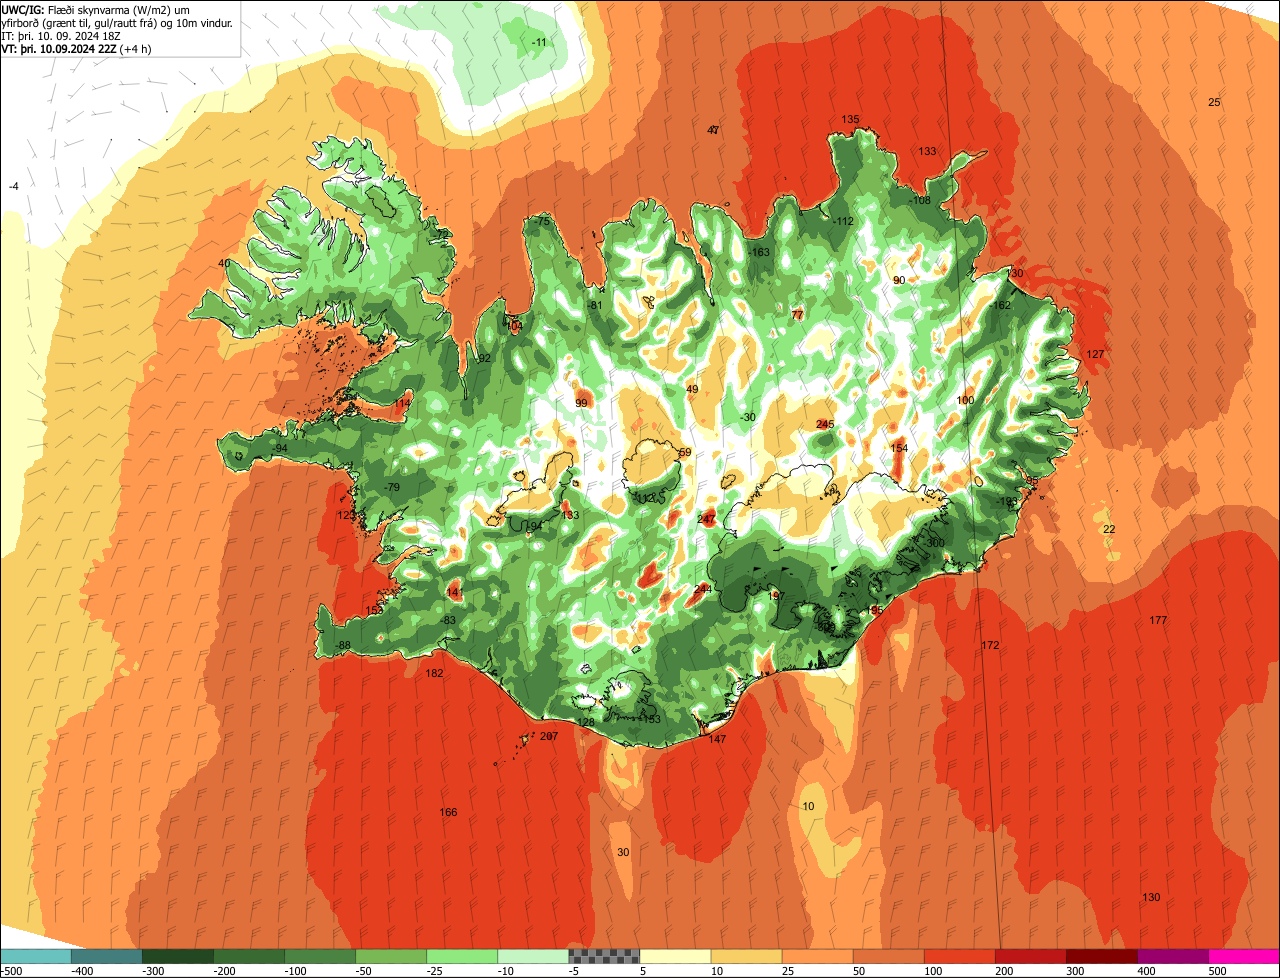Pick the orange swatch between 50 and 100
Viewport: 1280px width, 978px height.
pos(889,956)
